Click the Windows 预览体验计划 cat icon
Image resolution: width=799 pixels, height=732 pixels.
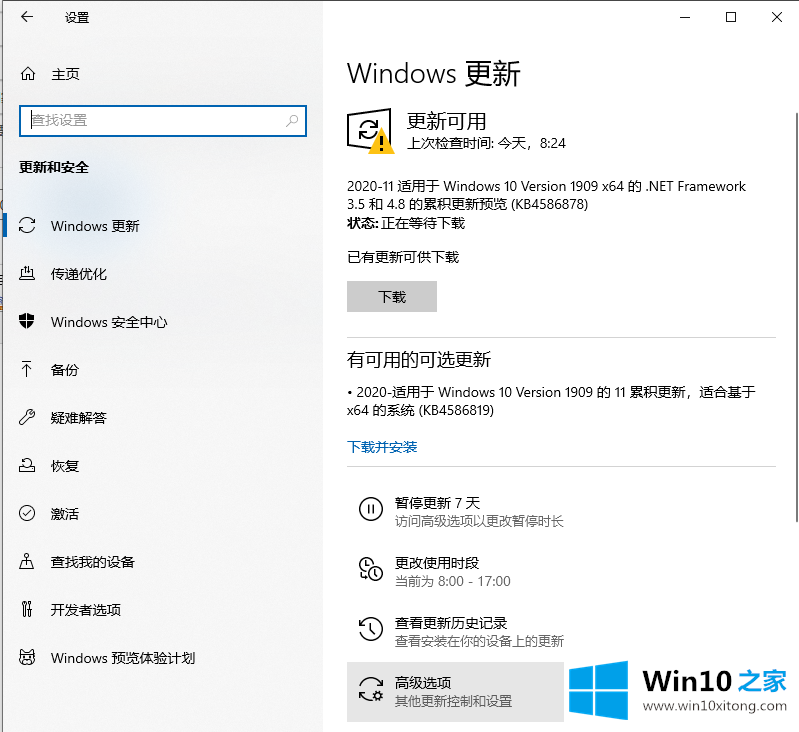click(x=27, y=657)
